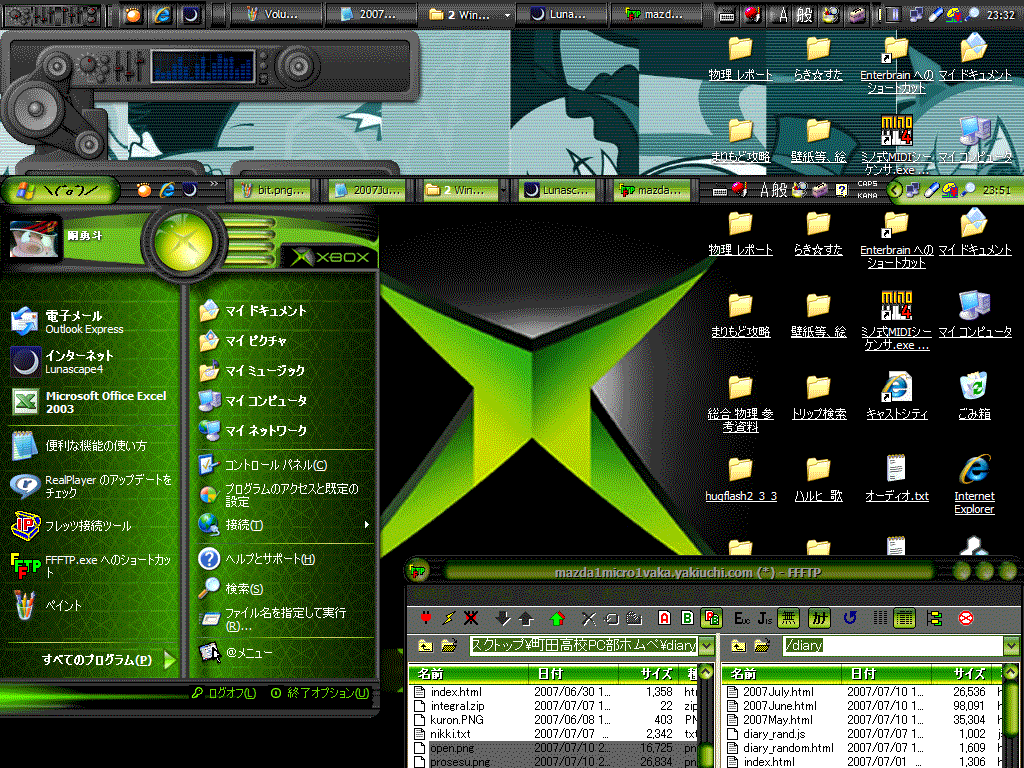This screenshot has width=1024, height=768.
Task: Open トリップ検索 folder on desktop
Action: [x=818, y=396]
